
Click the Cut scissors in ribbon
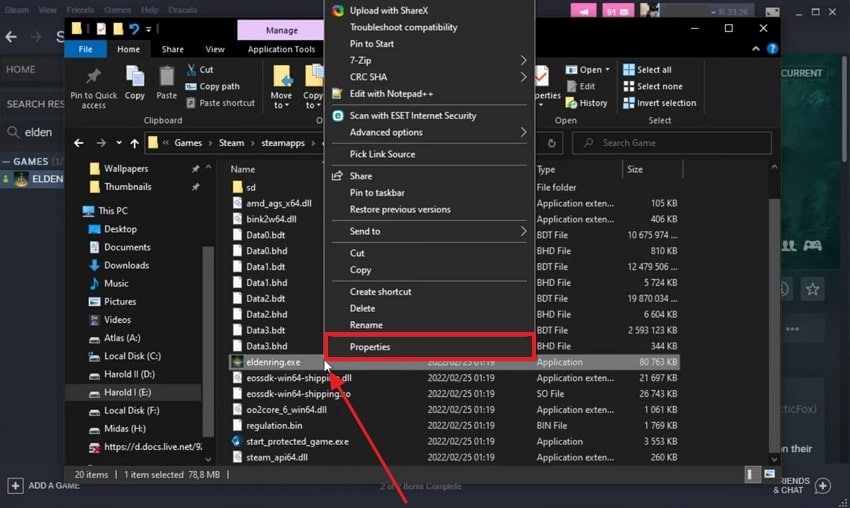[x=191, y=69]
